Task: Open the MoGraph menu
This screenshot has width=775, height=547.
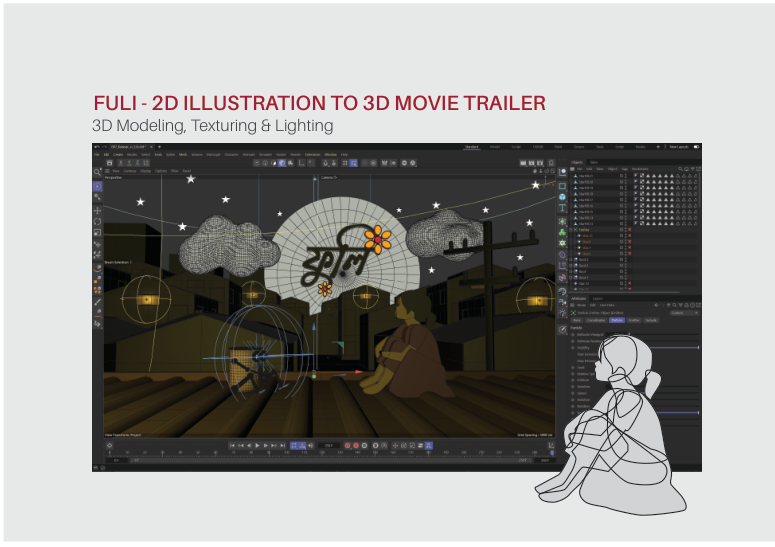Action: tap(214, 155)
